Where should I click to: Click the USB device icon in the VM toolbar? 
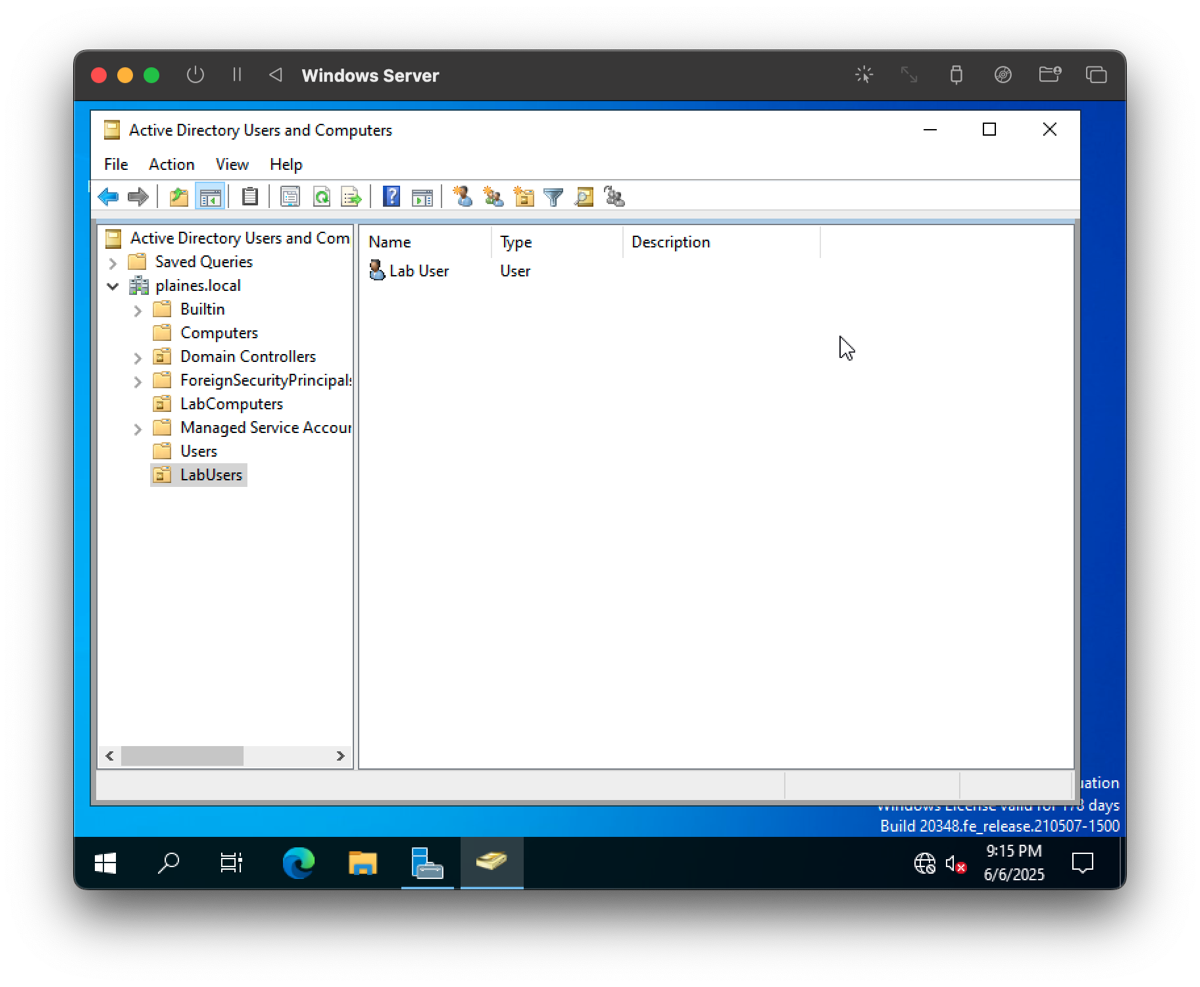point(956,75)
